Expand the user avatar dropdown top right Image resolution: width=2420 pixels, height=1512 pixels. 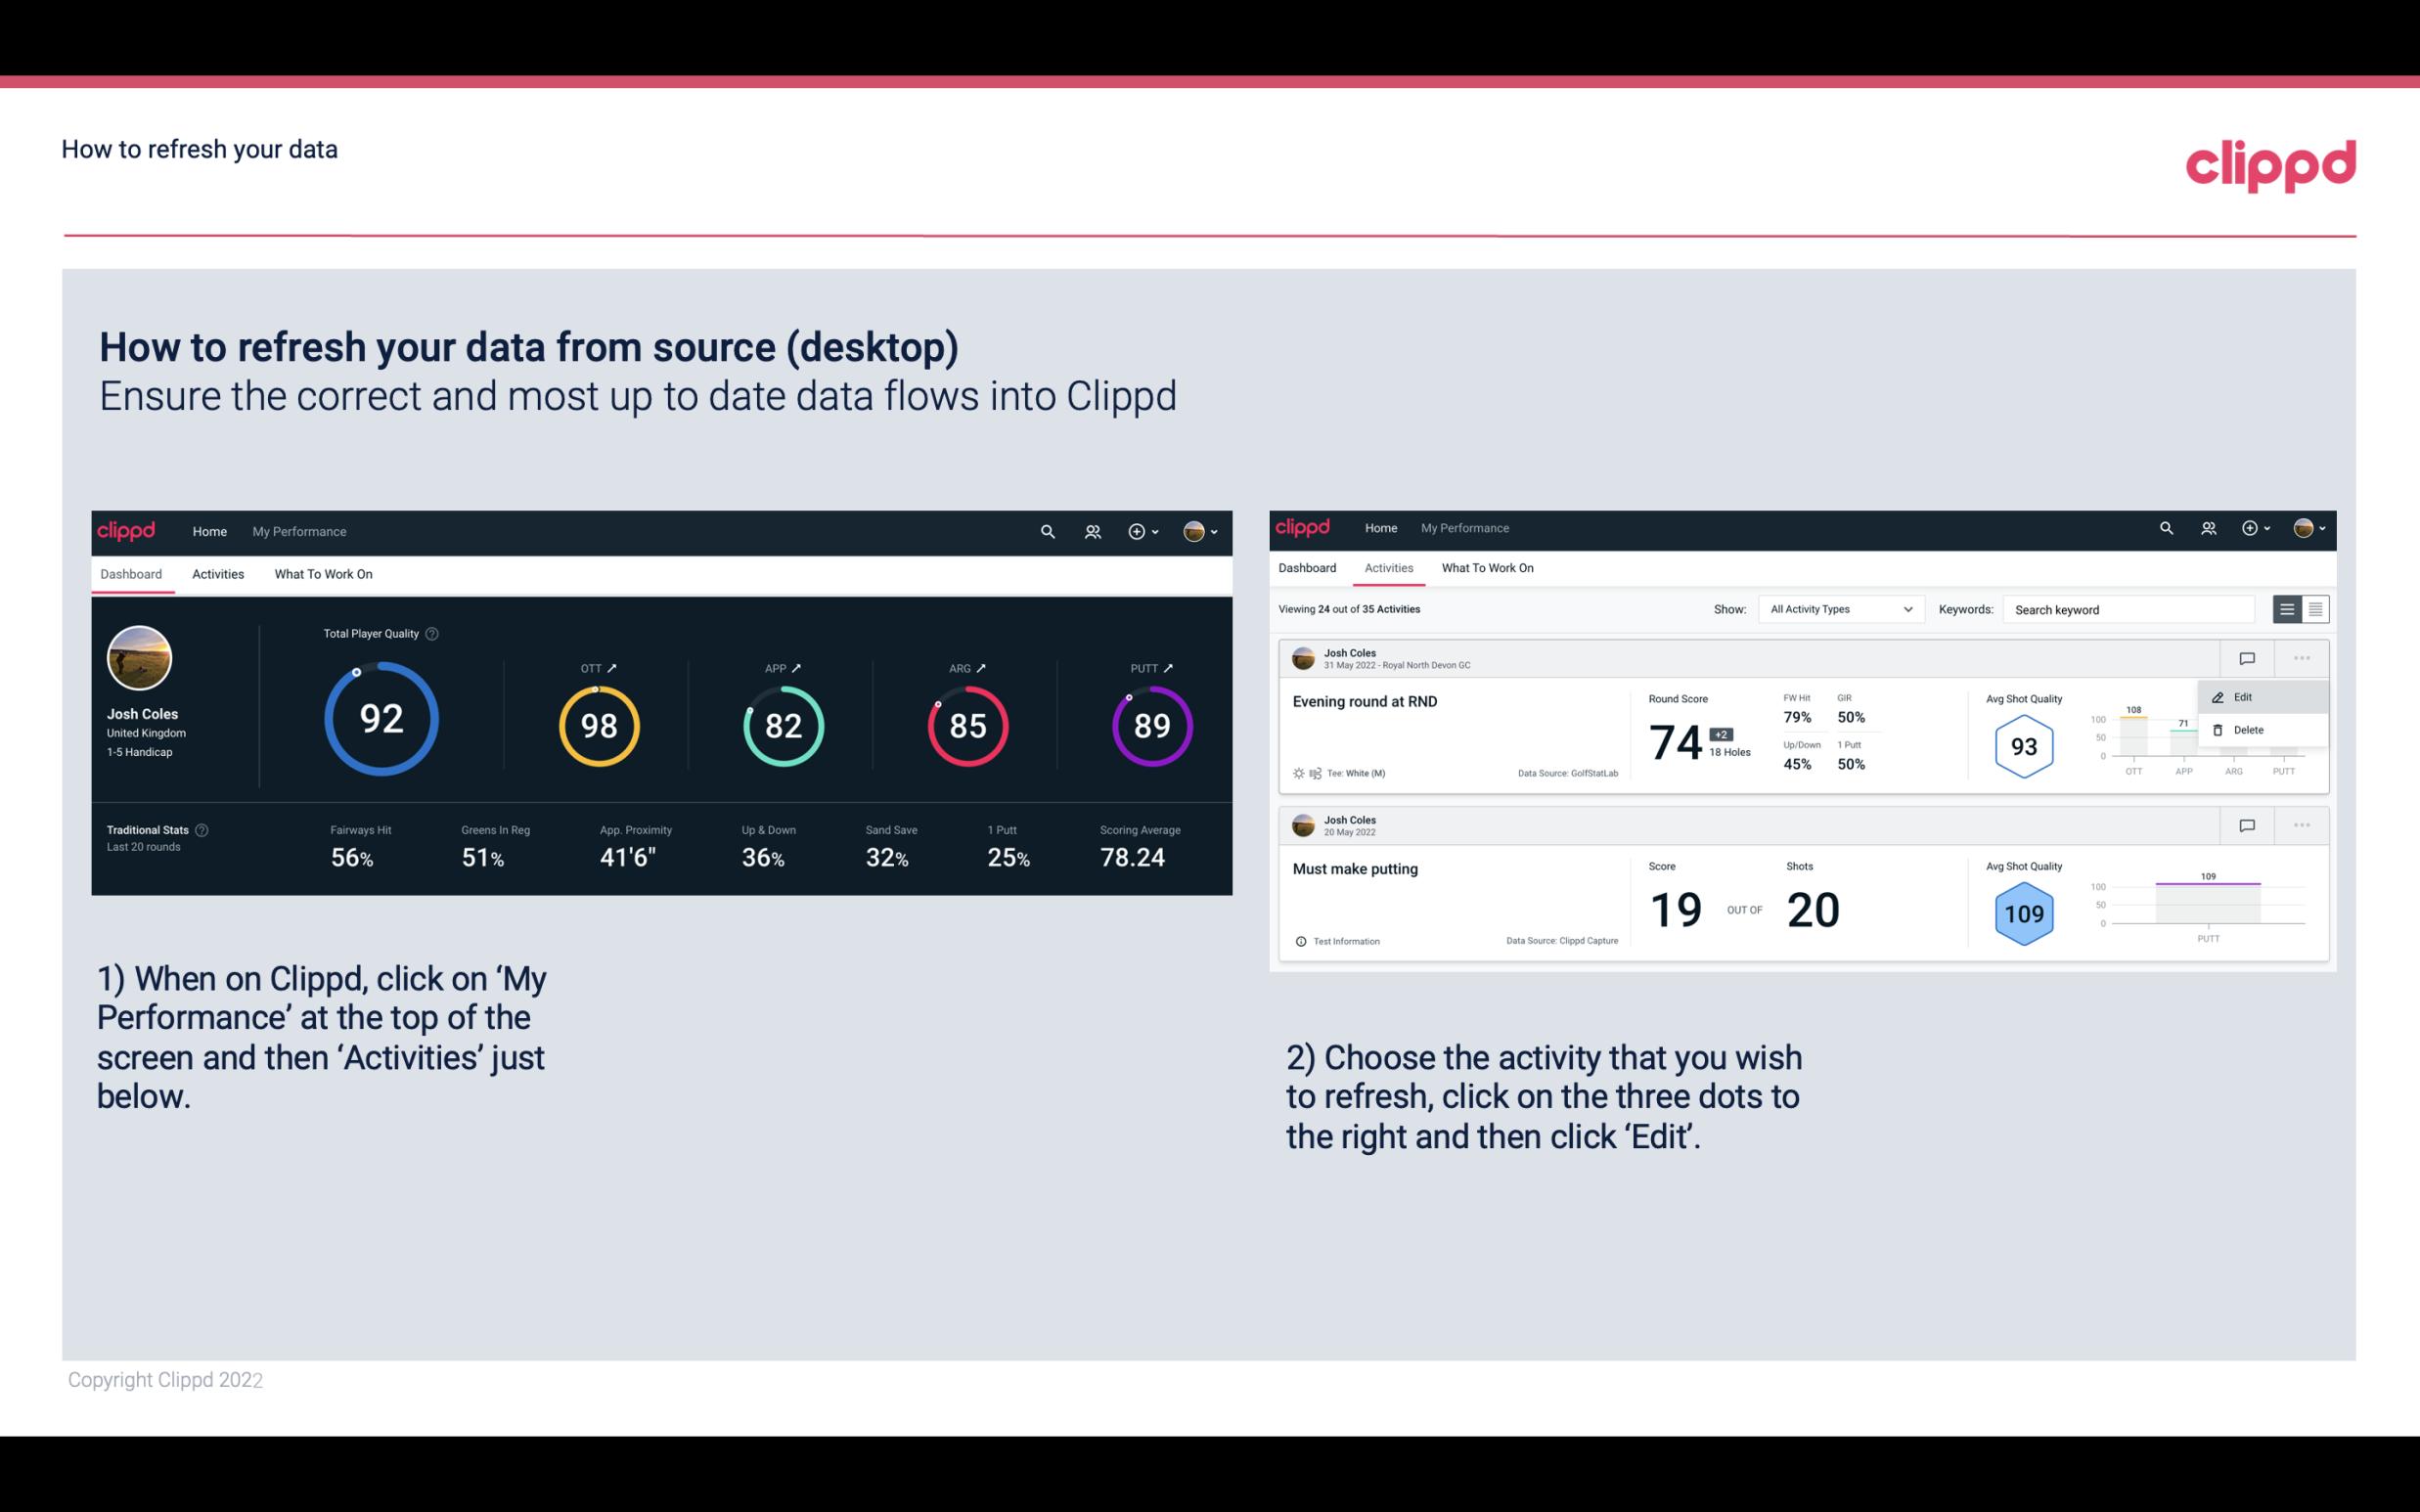[1202, 531]
